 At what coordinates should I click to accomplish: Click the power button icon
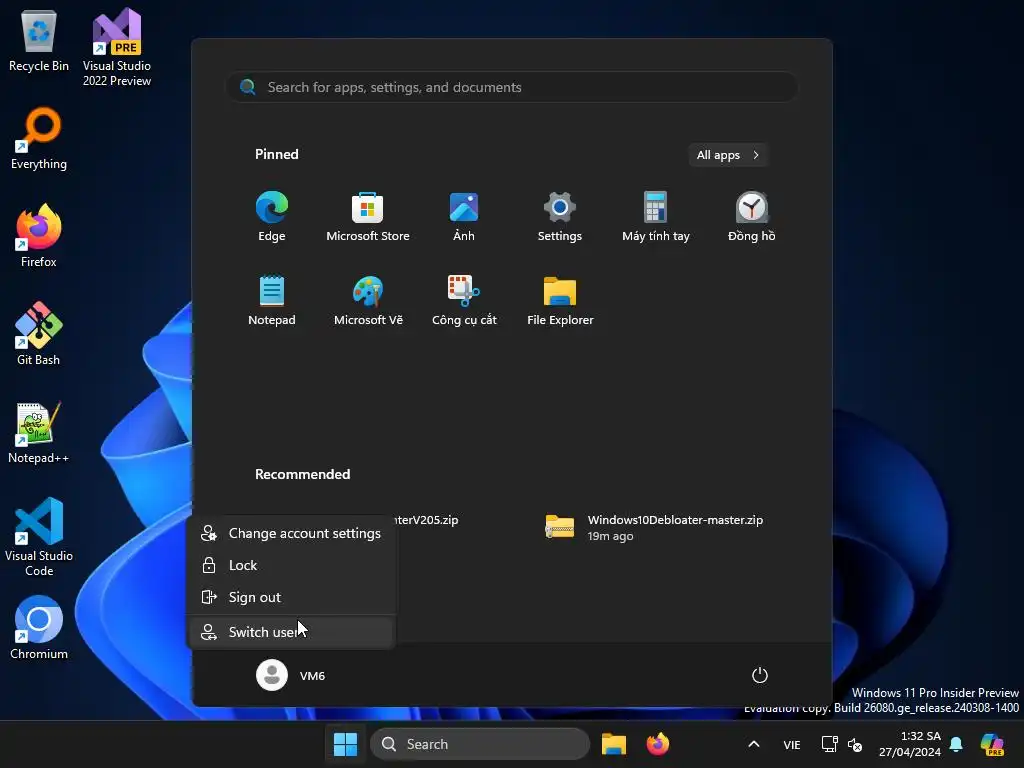click(x=760, y=675)
